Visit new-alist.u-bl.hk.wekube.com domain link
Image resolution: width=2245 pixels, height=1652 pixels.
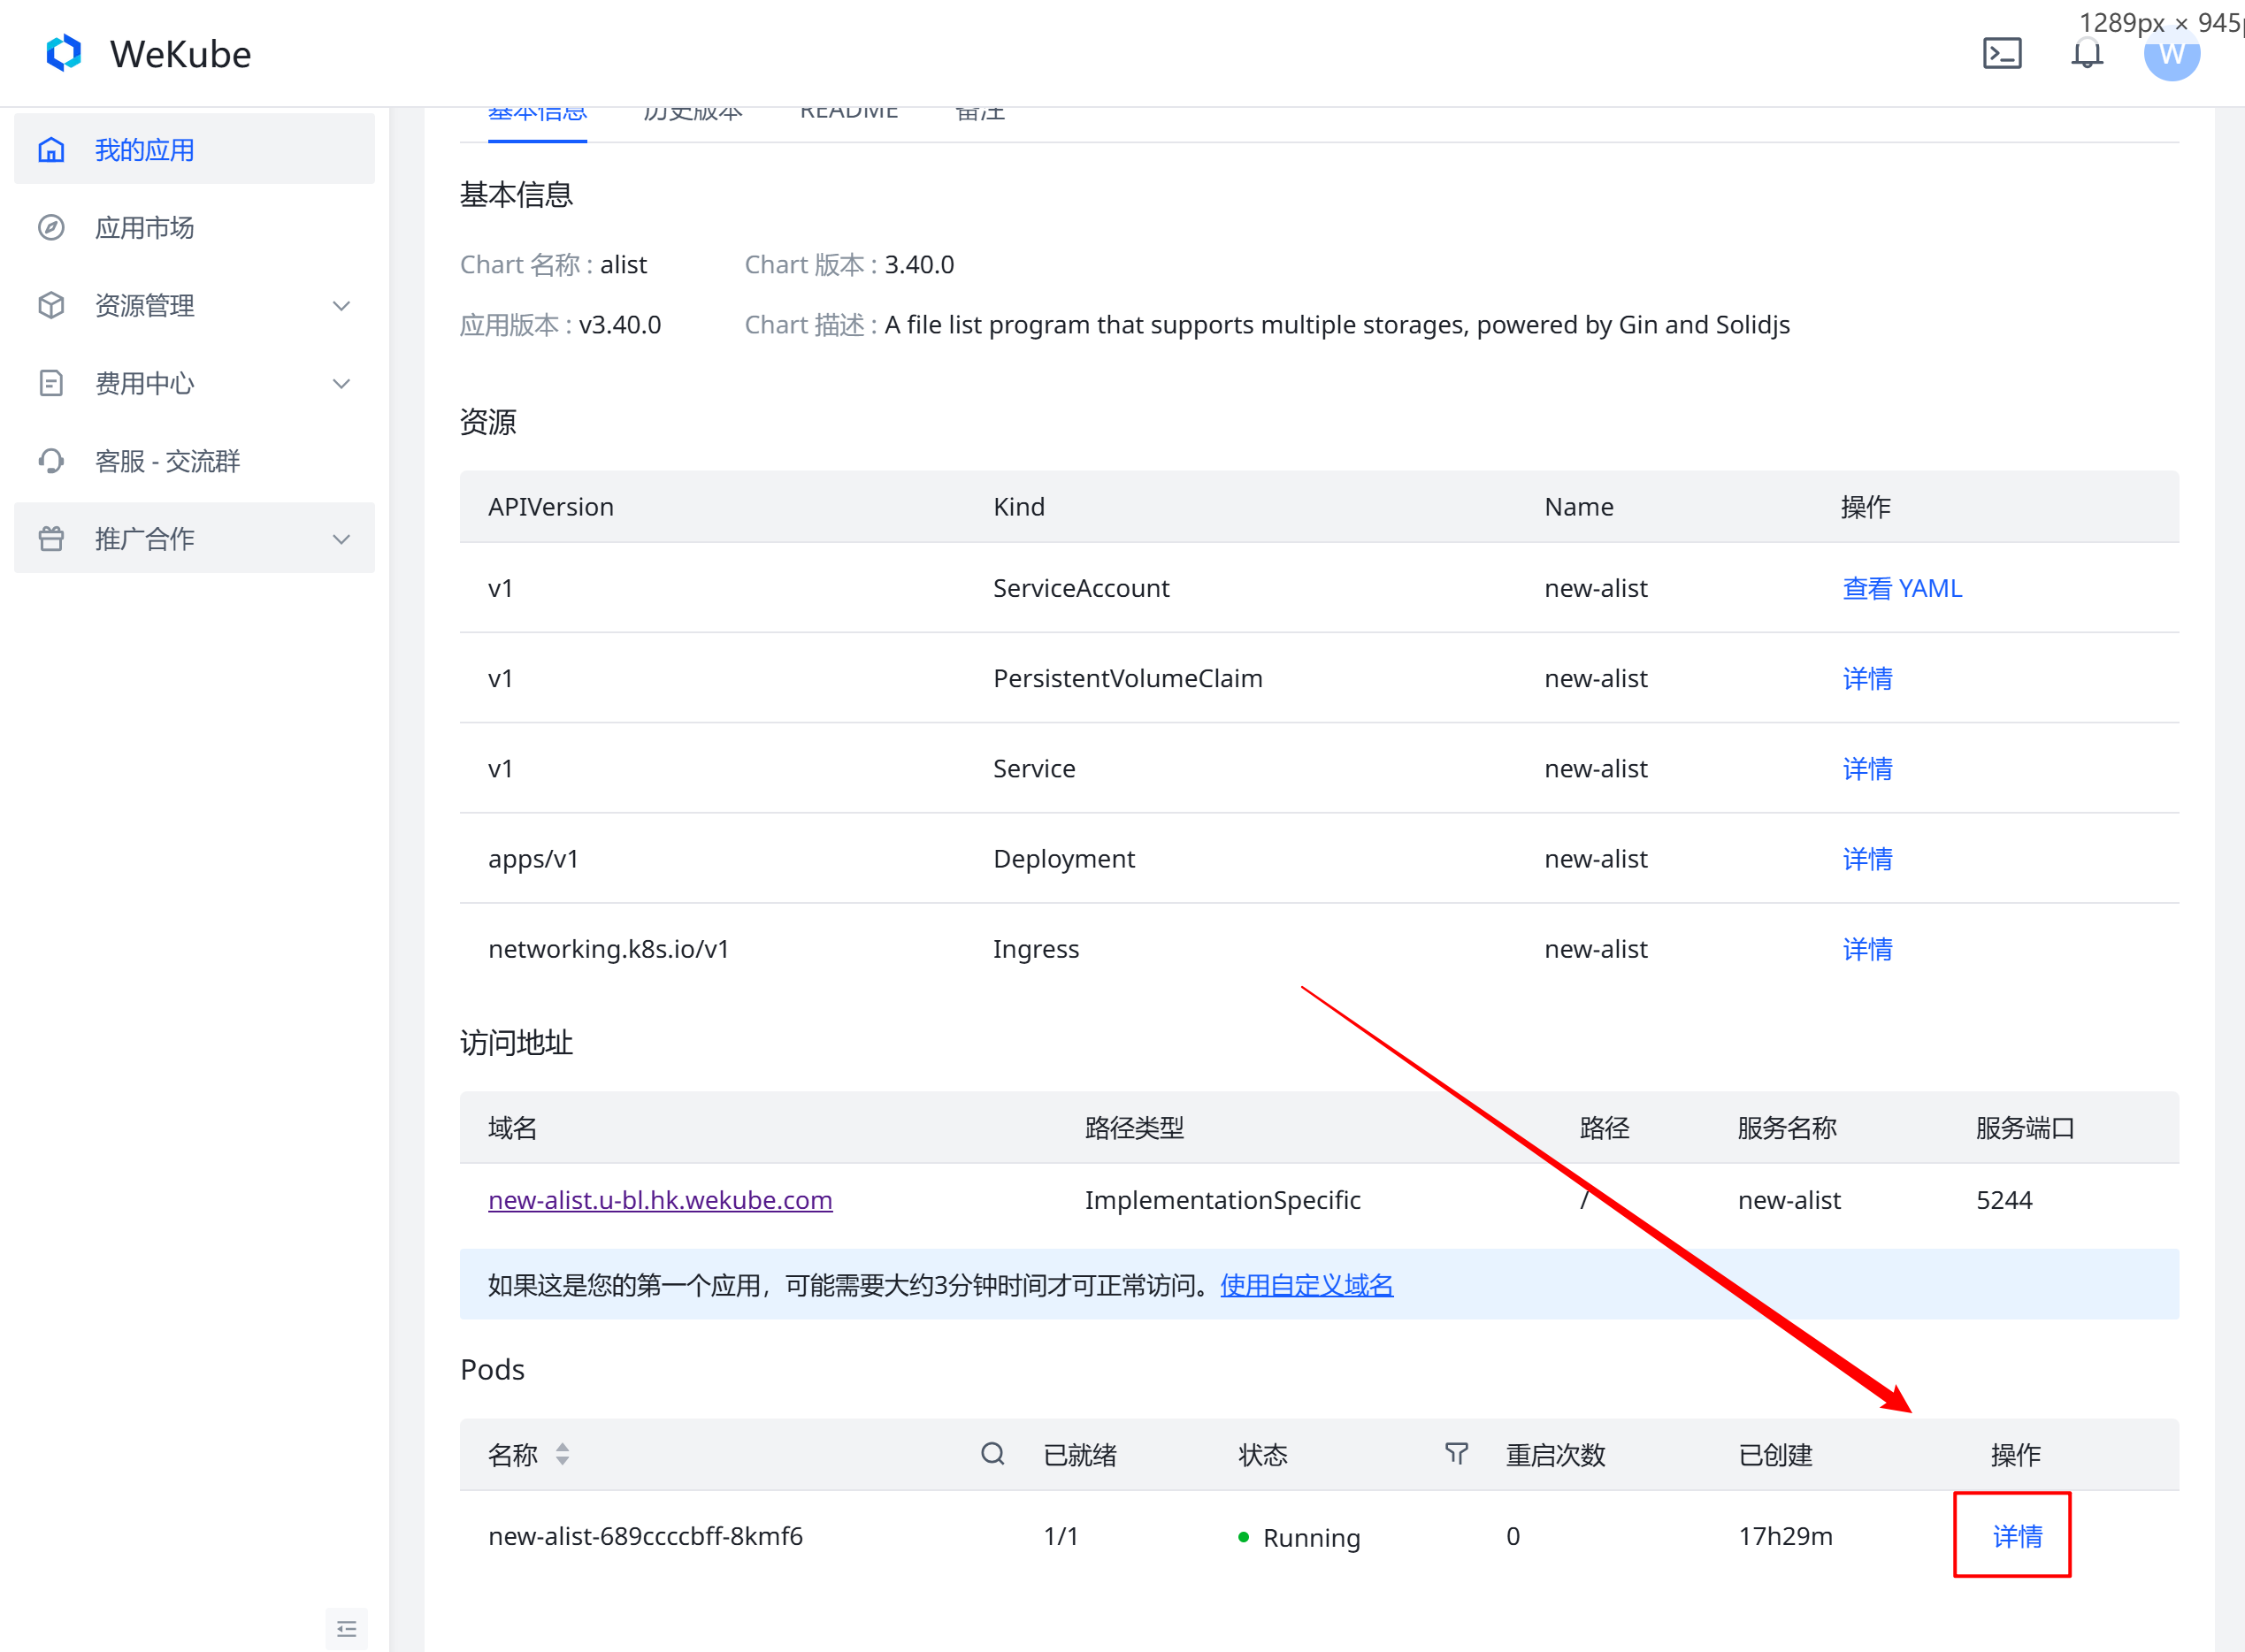pos(660,1200)
